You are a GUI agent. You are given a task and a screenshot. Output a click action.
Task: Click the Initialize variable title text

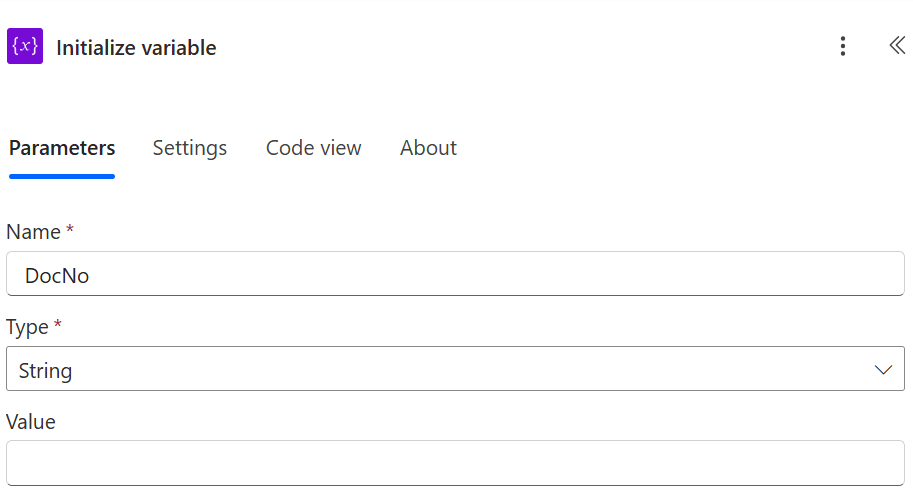point(136,48)
